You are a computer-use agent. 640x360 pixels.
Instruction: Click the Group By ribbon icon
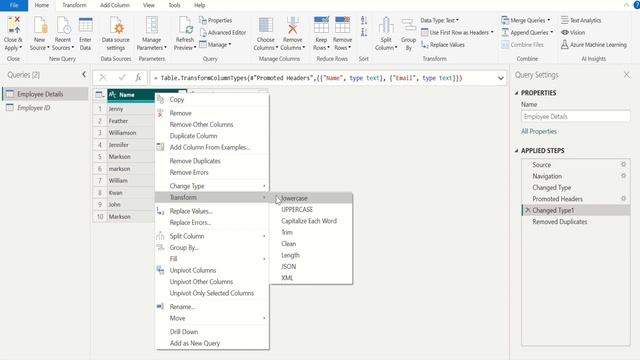(408, 26)
